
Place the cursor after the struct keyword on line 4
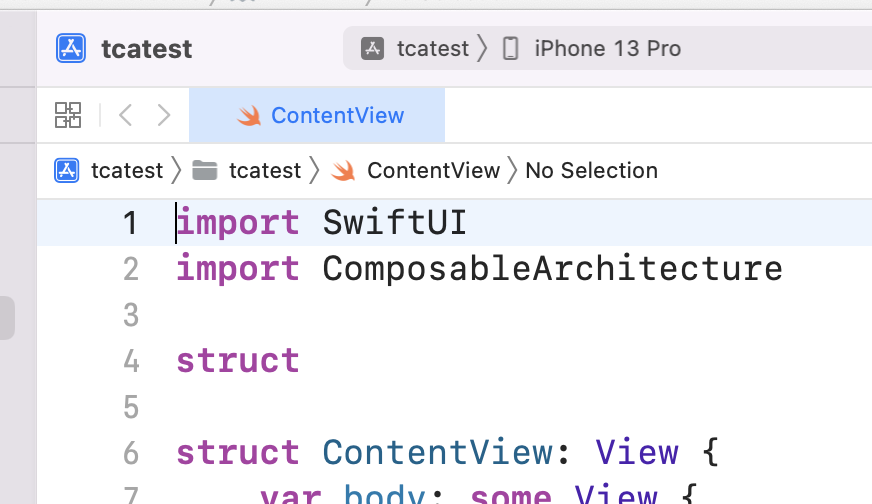coord(301,360)
